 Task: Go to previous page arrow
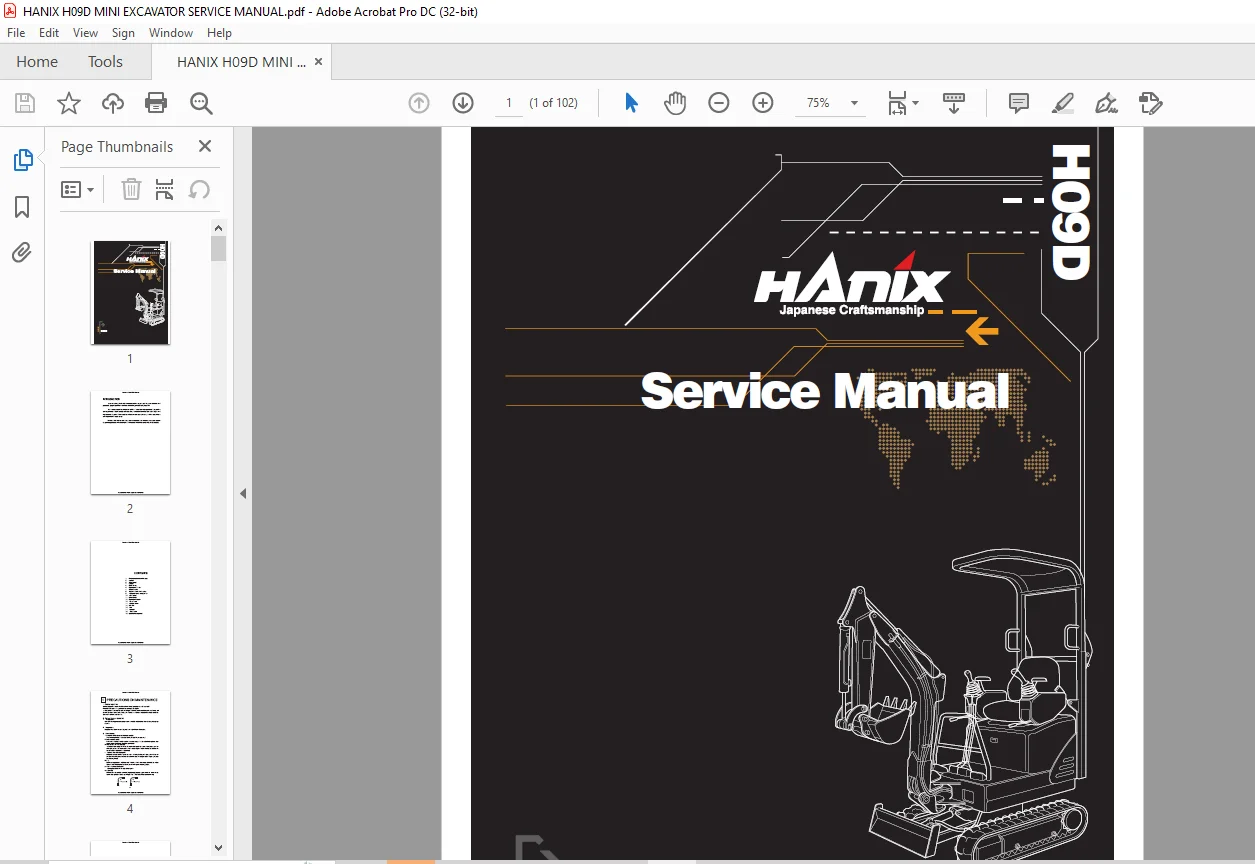click(419, 103)
